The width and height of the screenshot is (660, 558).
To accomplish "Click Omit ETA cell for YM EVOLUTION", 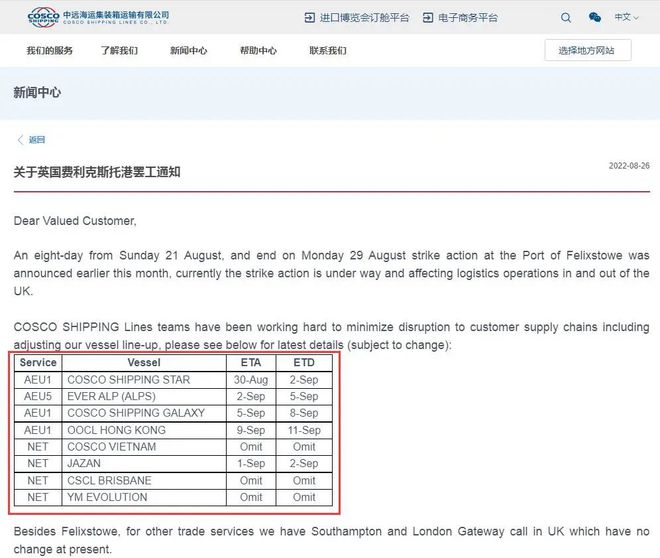I will pyautogui.click(x=251, y=497).
